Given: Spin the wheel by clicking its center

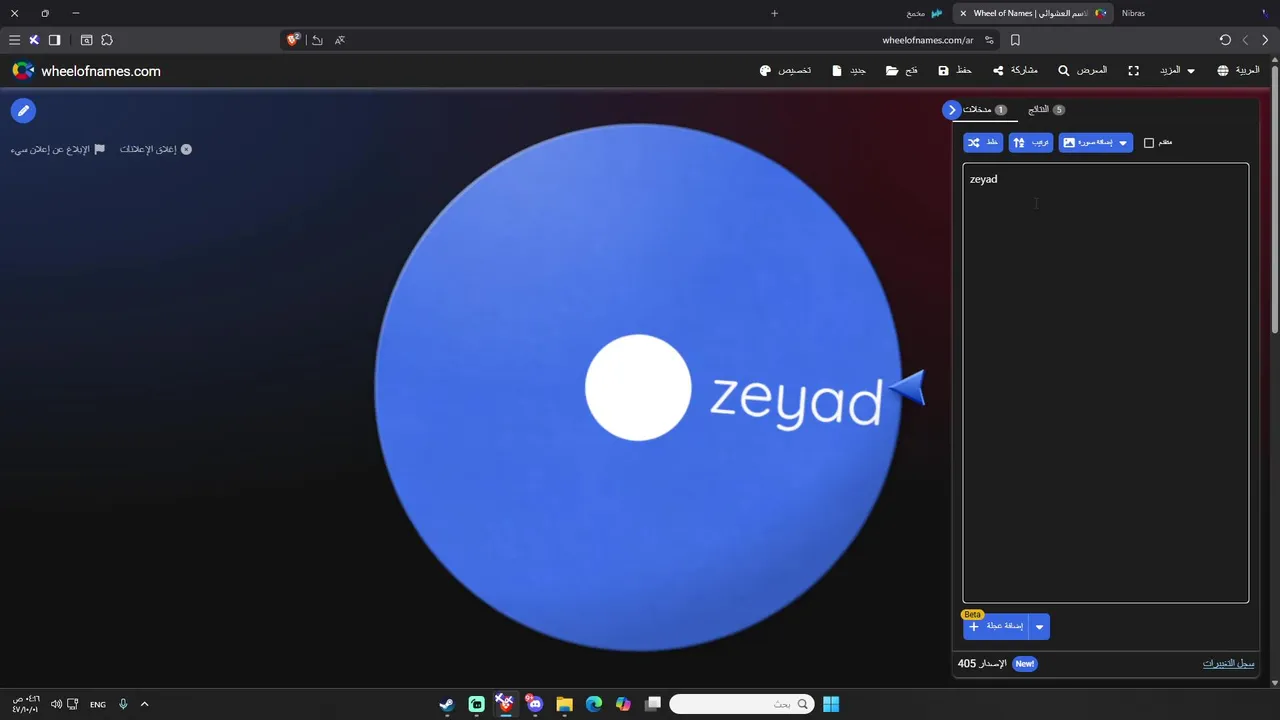Looking at the screenshot, I should pyautogui.click(x=638, y=388).
